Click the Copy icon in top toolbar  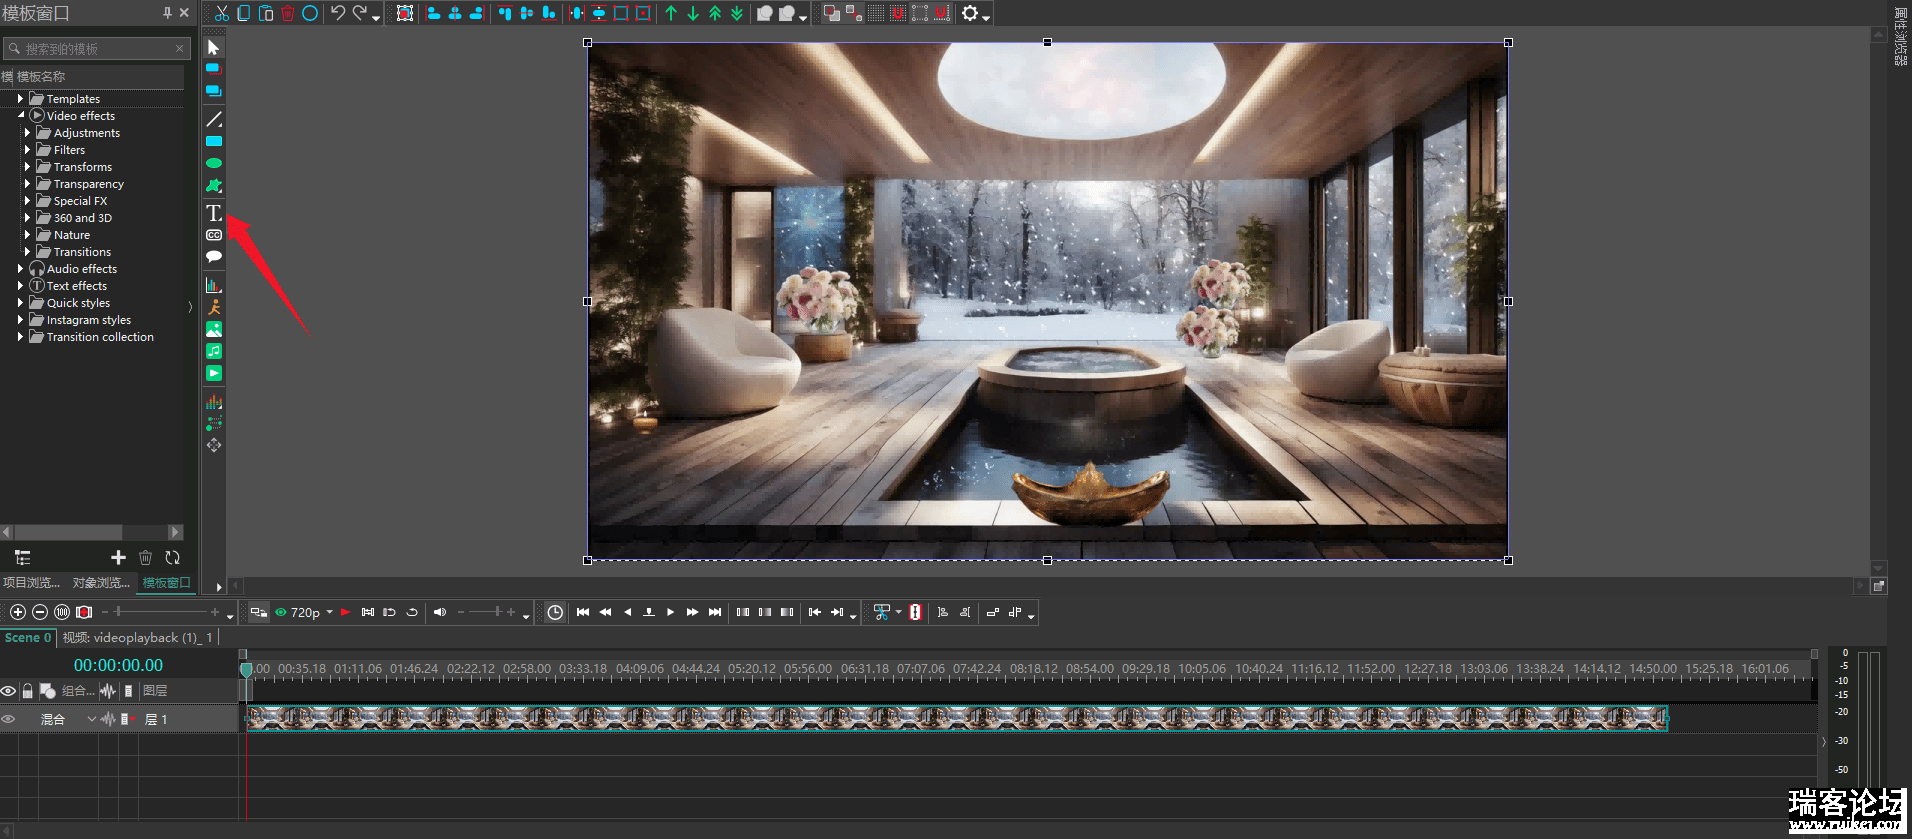click(244, 13)
